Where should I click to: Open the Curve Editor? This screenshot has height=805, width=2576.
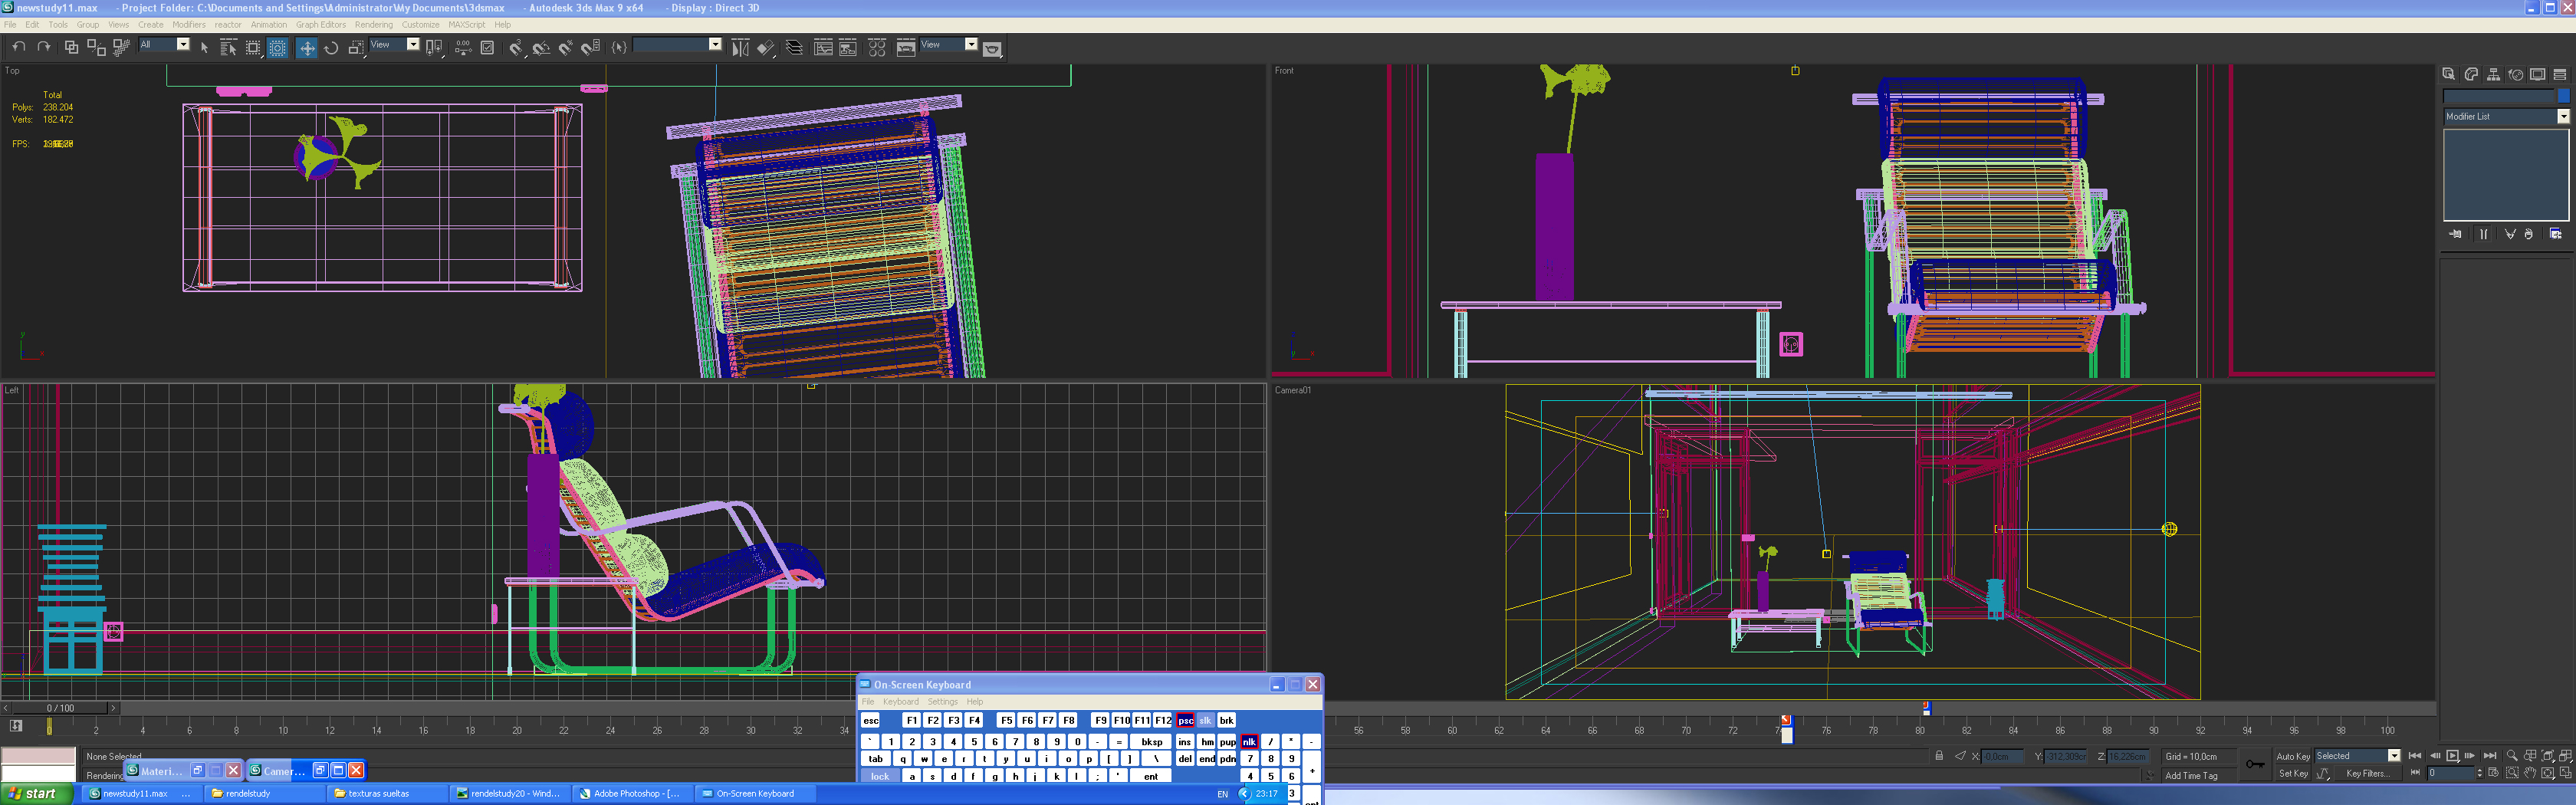click(x=823, y=47)
